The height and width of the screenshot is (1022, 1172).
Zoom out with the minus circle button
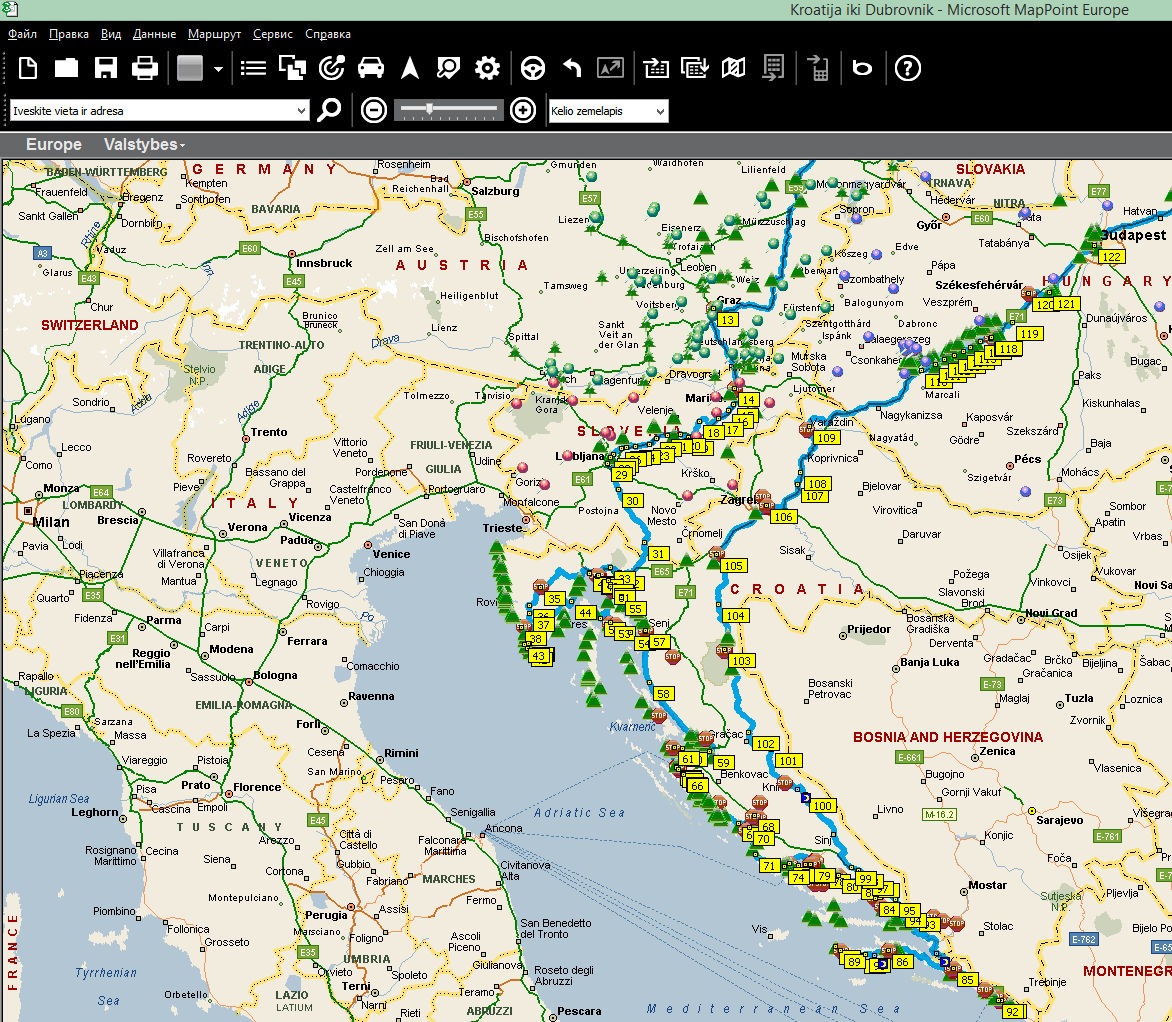point(374,111)
